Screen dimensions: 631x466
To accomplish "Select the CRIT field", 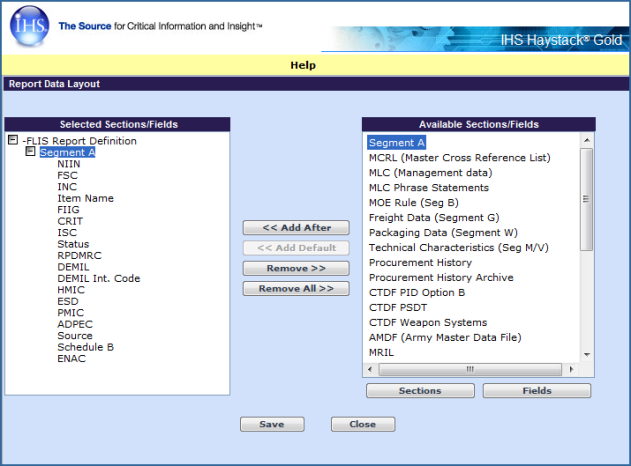I will tap(70, 221).
